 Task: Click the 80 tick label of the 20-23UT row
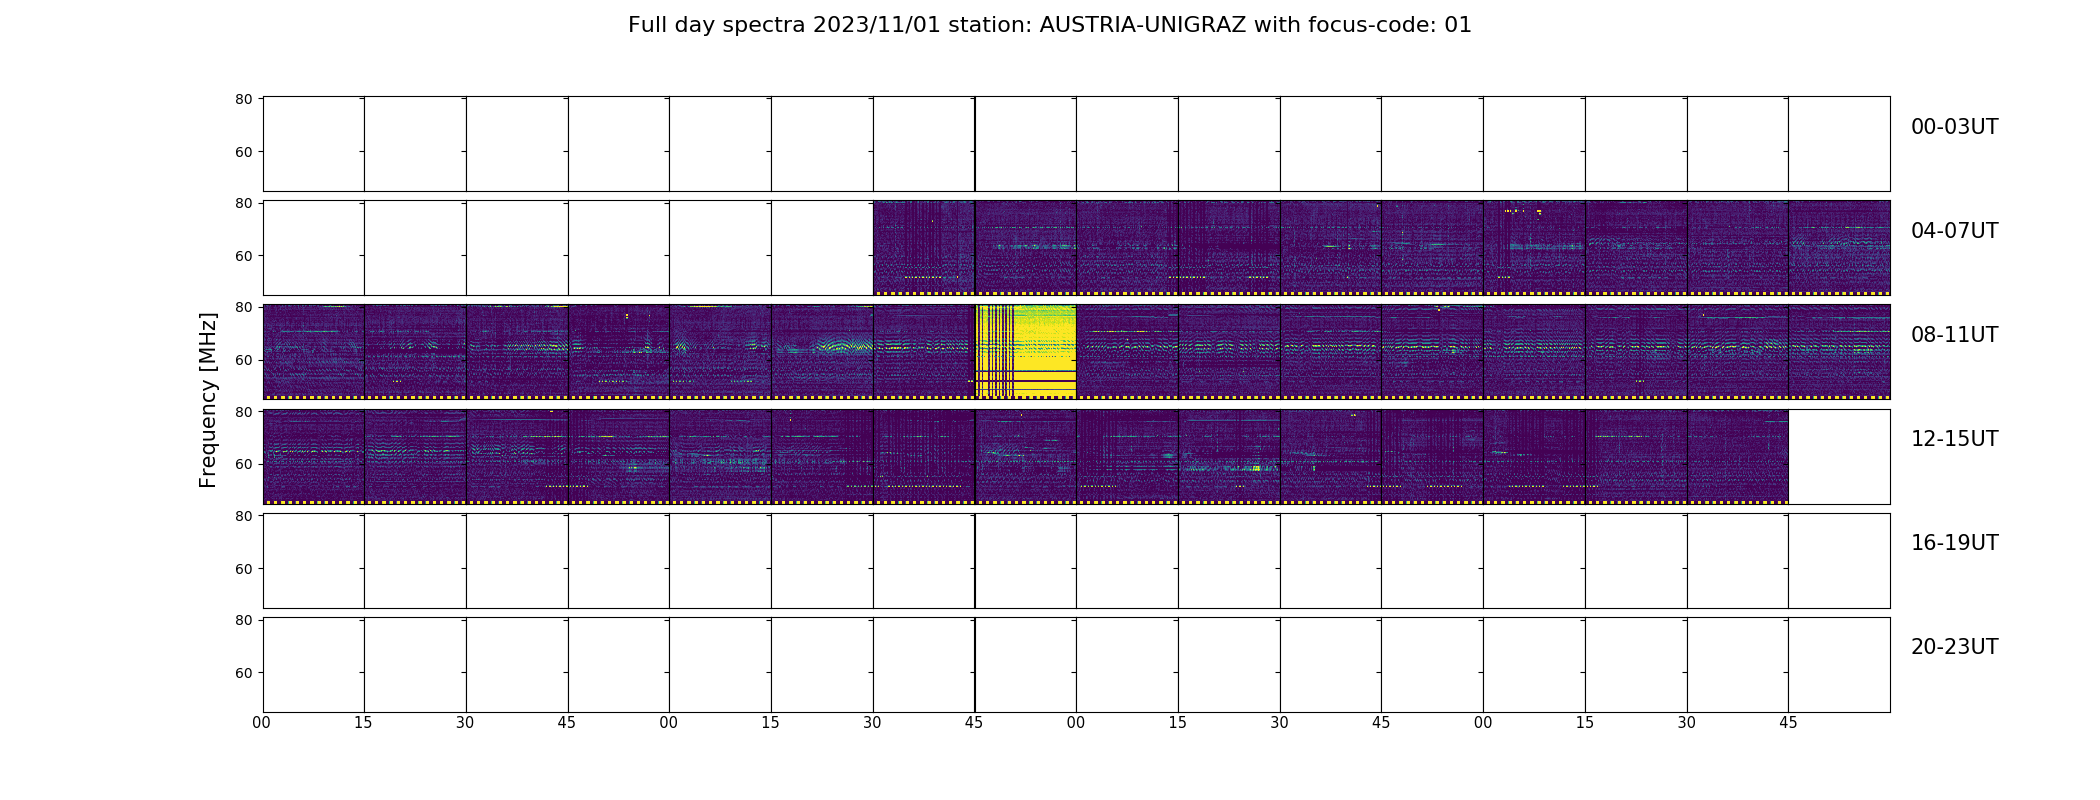point(243,620)
